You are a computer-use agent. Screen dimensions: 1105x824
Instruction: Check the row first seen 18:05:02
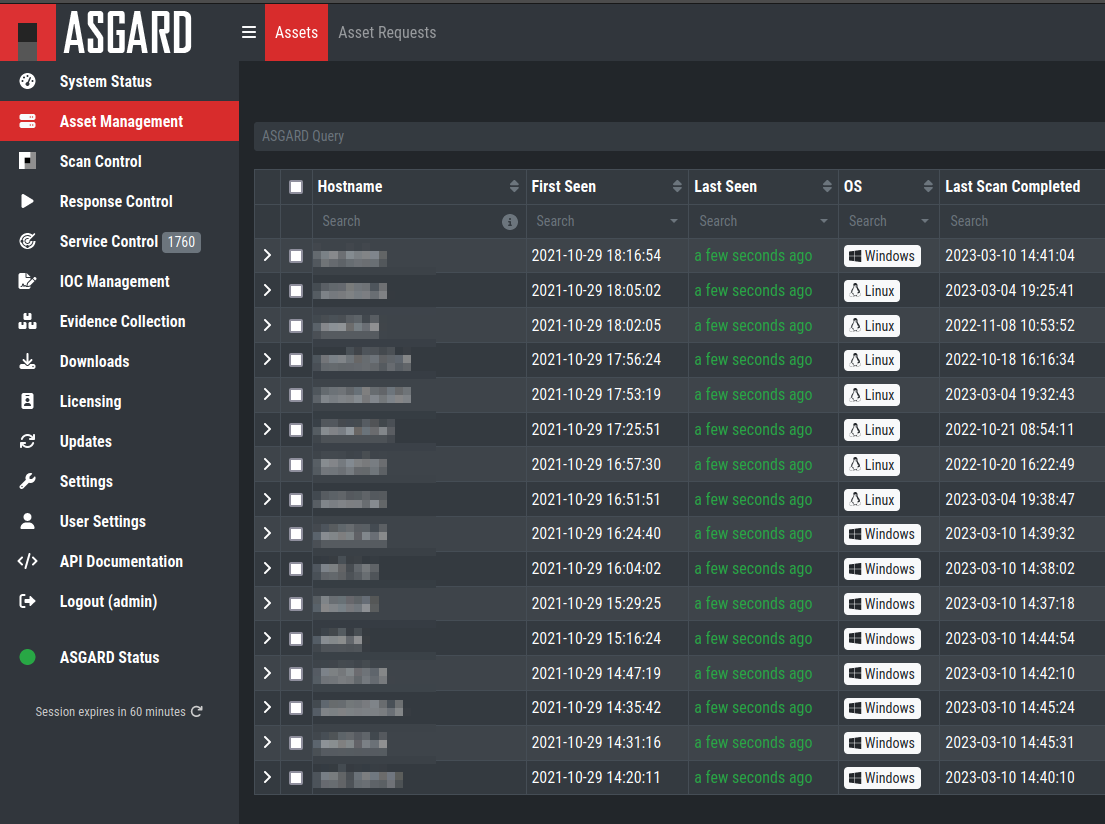click(296, 290)
